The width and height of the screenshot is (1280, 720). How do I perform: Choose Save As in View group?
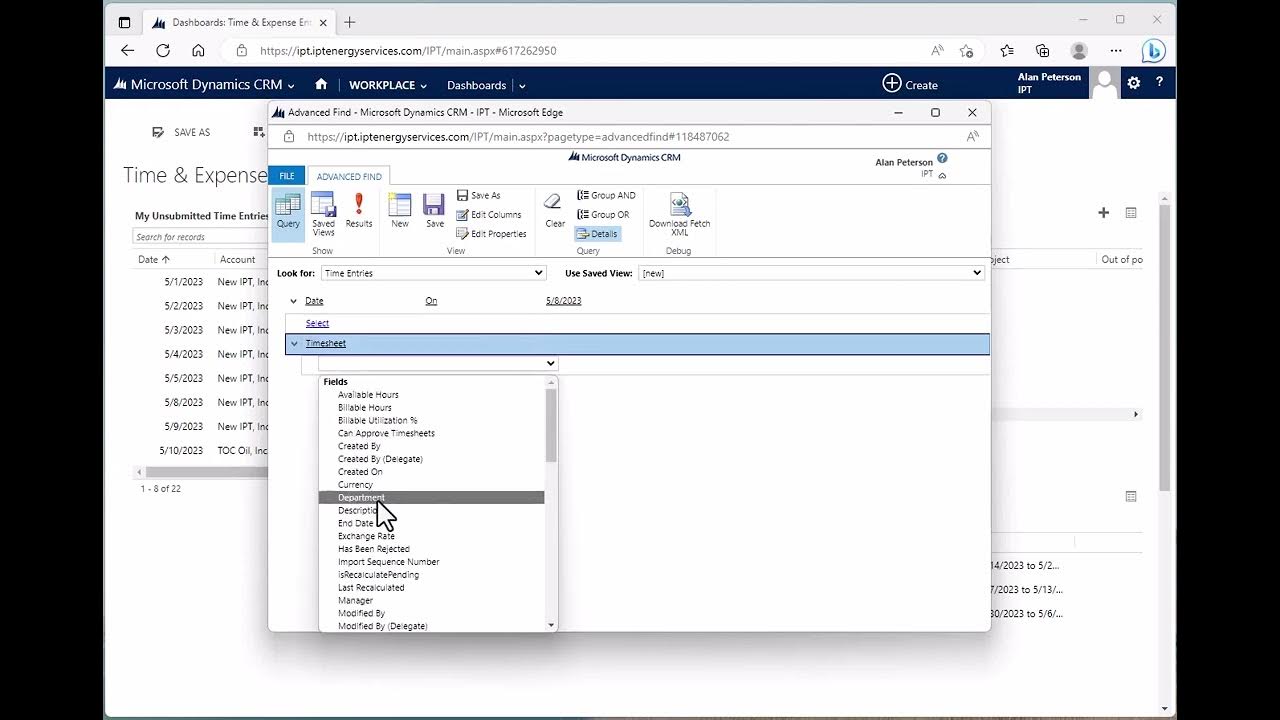click(x=478, y=196)
